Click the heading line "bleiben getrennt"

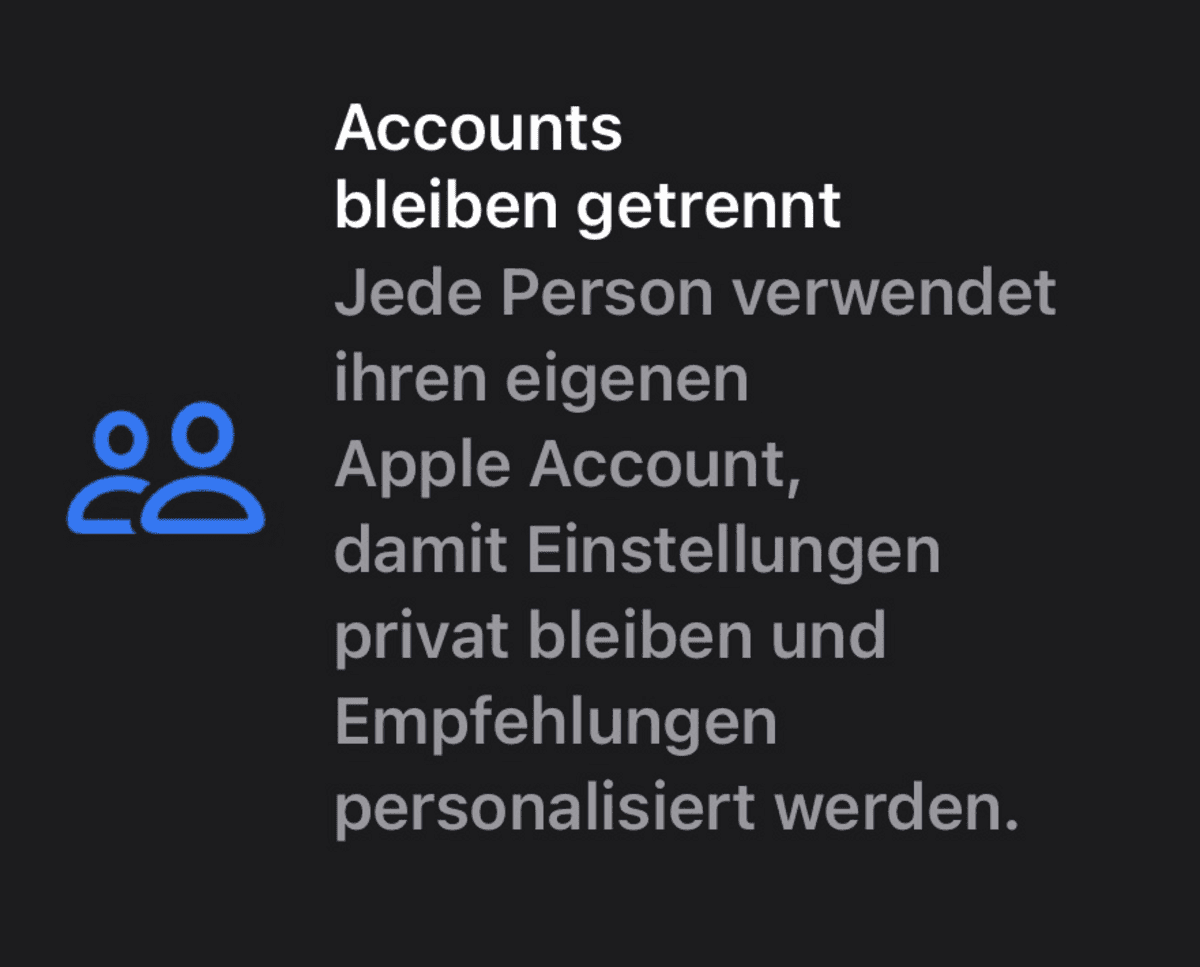pos(587,205)
